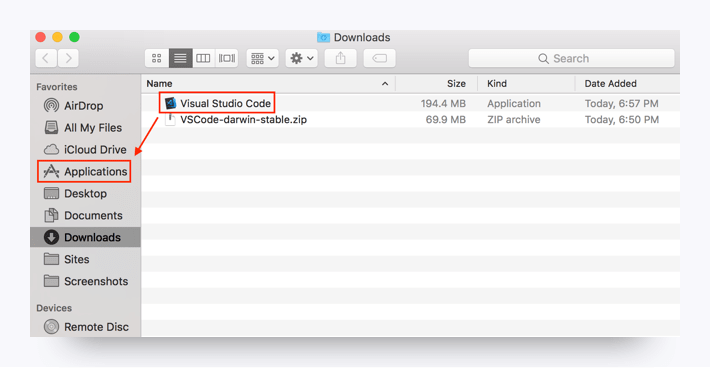
Task: Switch to icon view
Action: [x=157, y=58]
